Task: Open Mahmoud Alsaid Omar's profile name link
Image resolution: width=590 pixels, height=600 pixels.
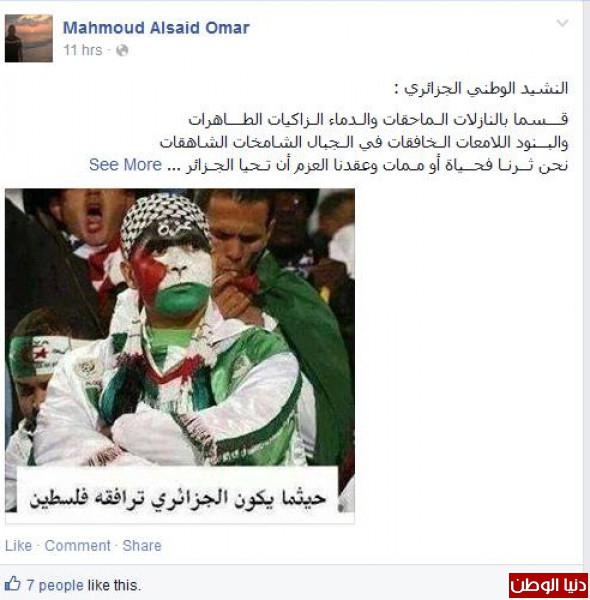Action: coord(156,28)
